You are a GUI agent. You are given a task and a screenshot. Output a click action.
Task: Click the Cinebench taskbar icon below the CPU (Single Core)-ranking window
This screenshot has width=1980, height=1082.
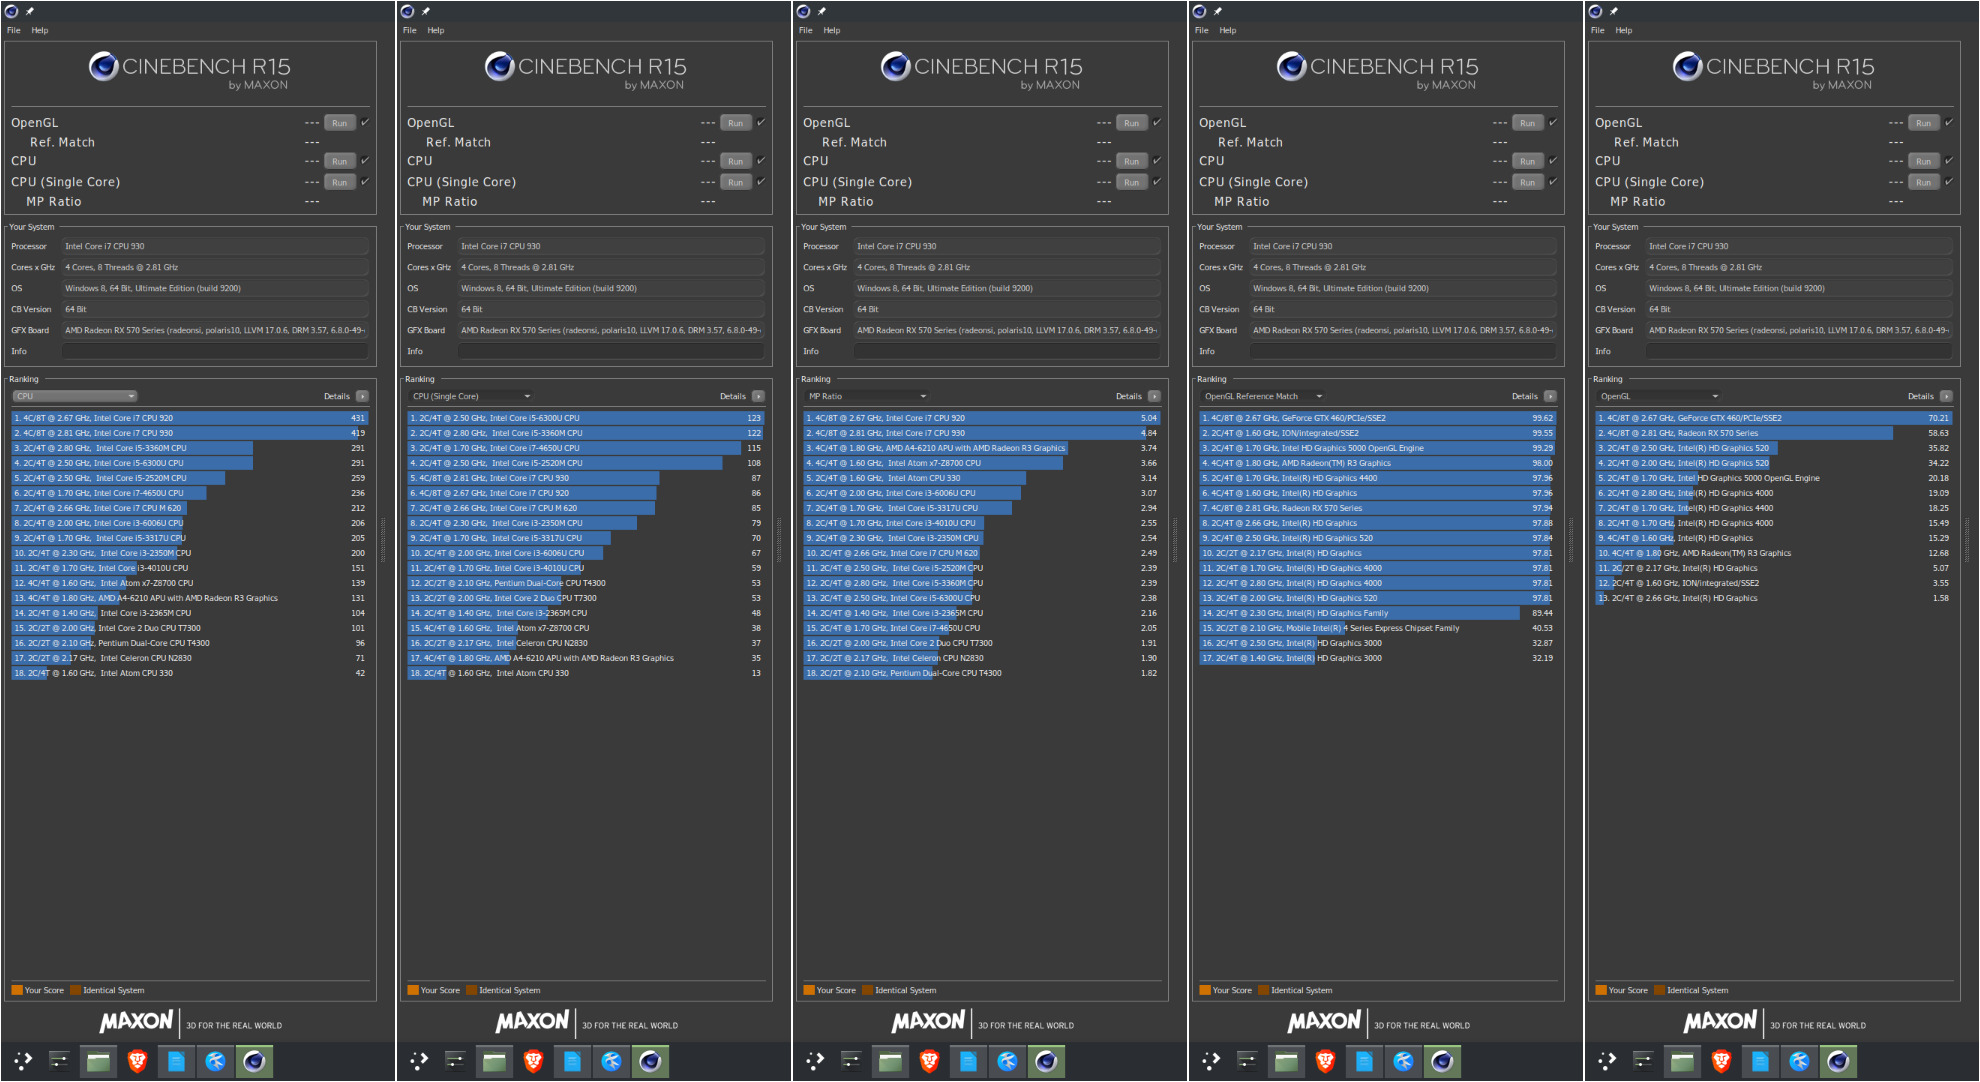[650, 1061]
